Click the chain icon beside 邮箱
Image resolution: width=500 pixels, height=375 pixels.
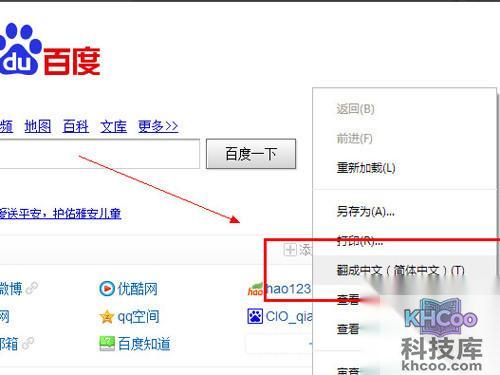28,344
